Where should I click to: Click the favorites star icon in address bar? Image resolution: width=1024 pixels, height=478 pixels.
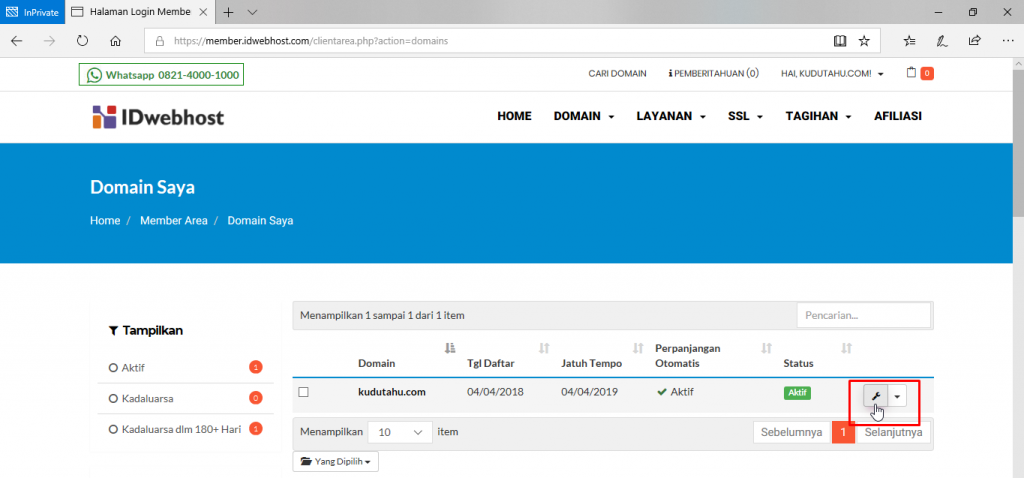pos(864,41)
